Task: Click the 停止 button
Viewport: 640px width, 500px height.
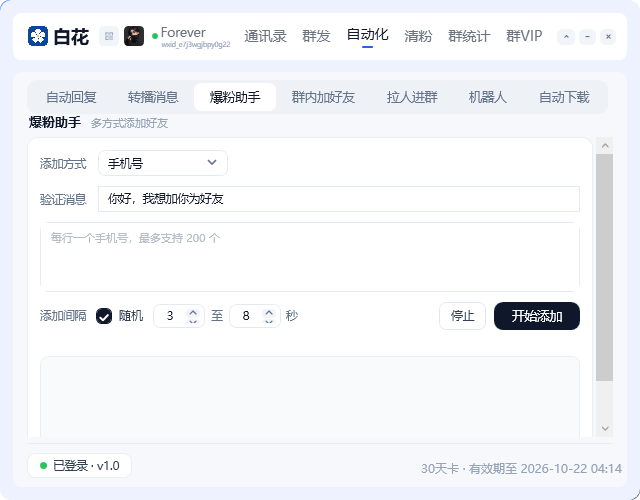Action: [x=462, y=316]
